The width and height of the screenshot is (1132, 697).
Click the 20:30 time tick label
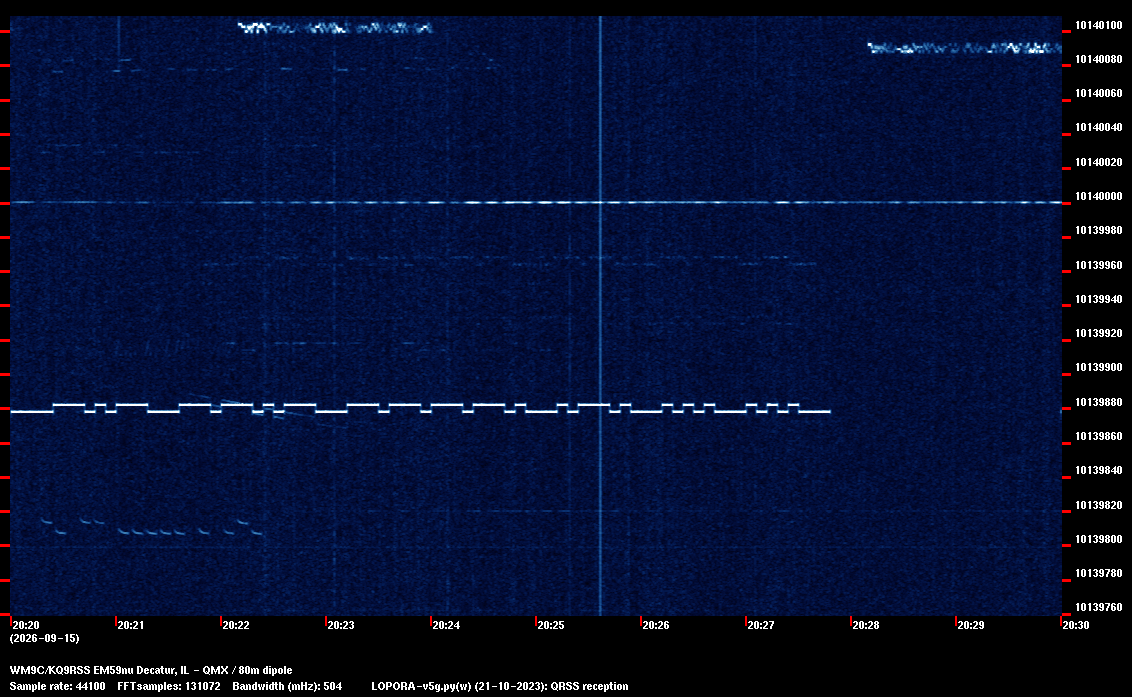pyautogui.click(x=1075, y=625)
